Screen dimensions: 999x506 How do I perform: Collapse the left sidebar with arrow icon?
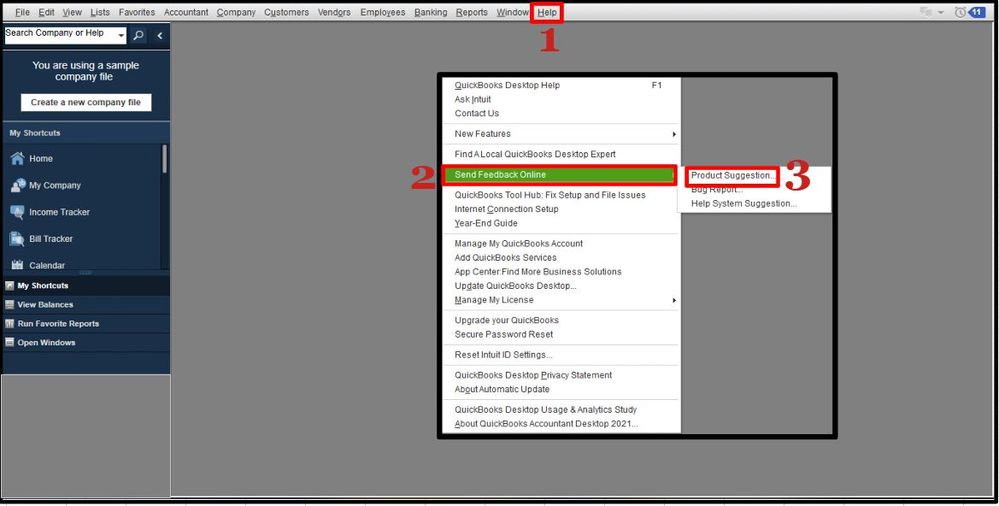click(159, 36)
